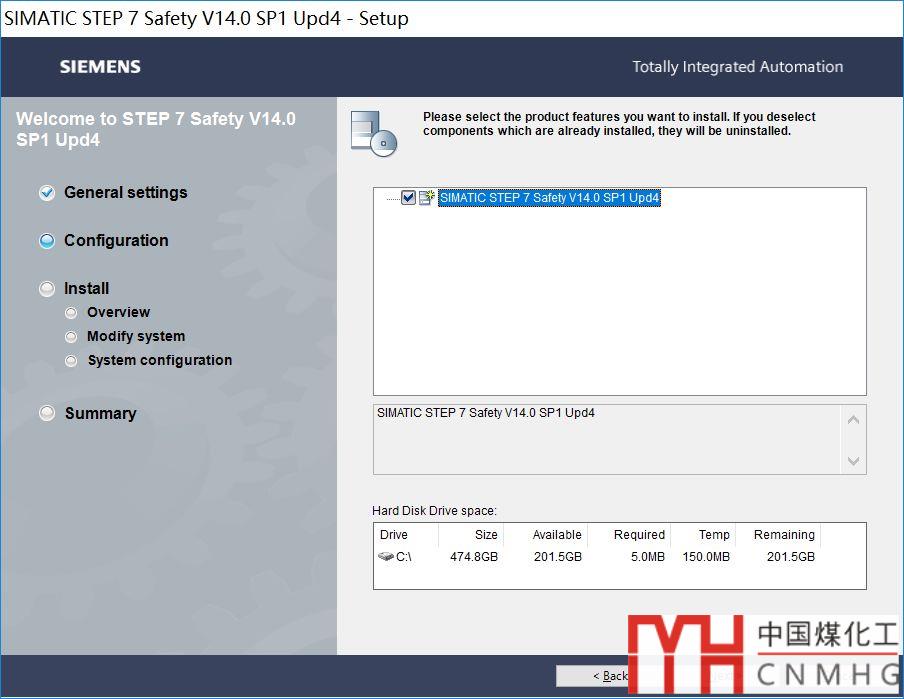Select the Install step label
Screen dimensions: 904x699
click(86, 288)
